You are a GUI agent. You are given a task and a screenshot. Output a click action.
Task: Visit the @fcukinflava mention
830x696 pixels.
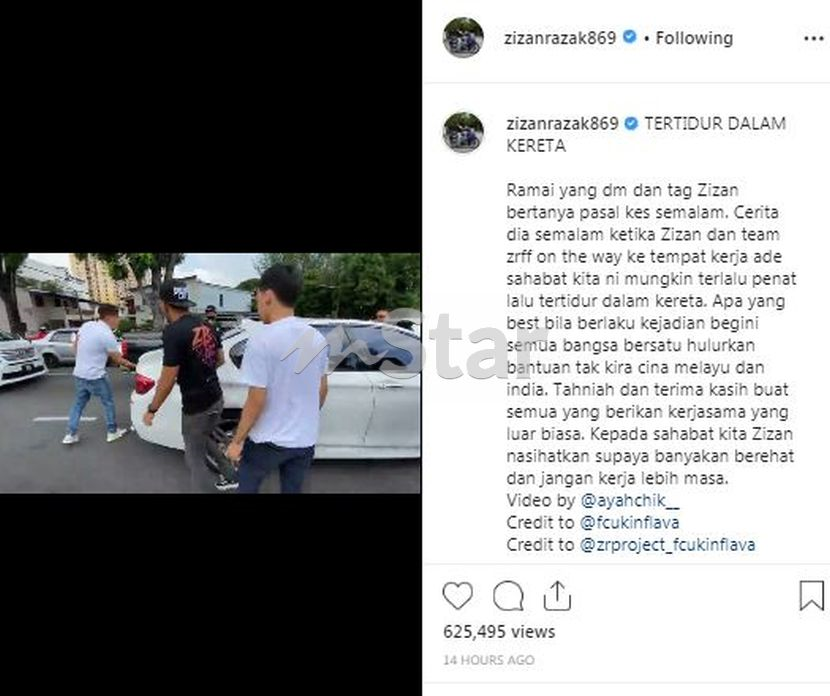pos(629,522)
